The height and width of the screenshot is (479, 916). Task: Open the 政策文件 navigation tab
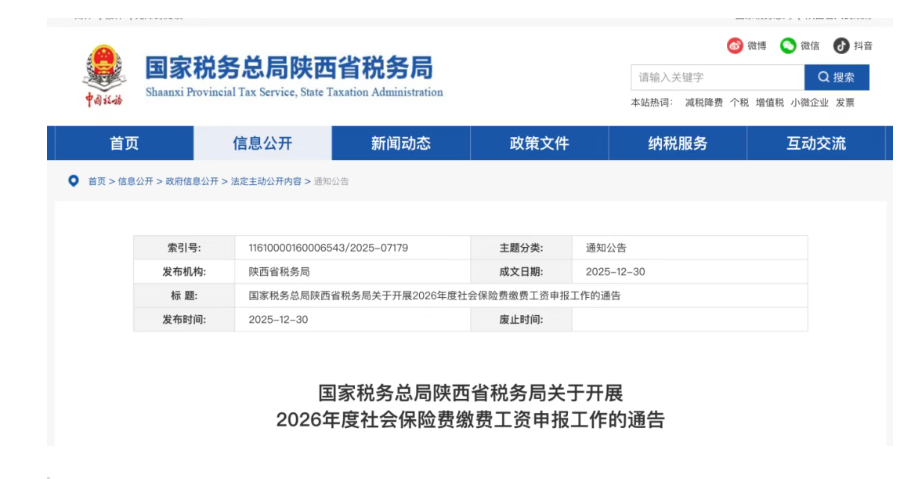click(x=539, y=143)
